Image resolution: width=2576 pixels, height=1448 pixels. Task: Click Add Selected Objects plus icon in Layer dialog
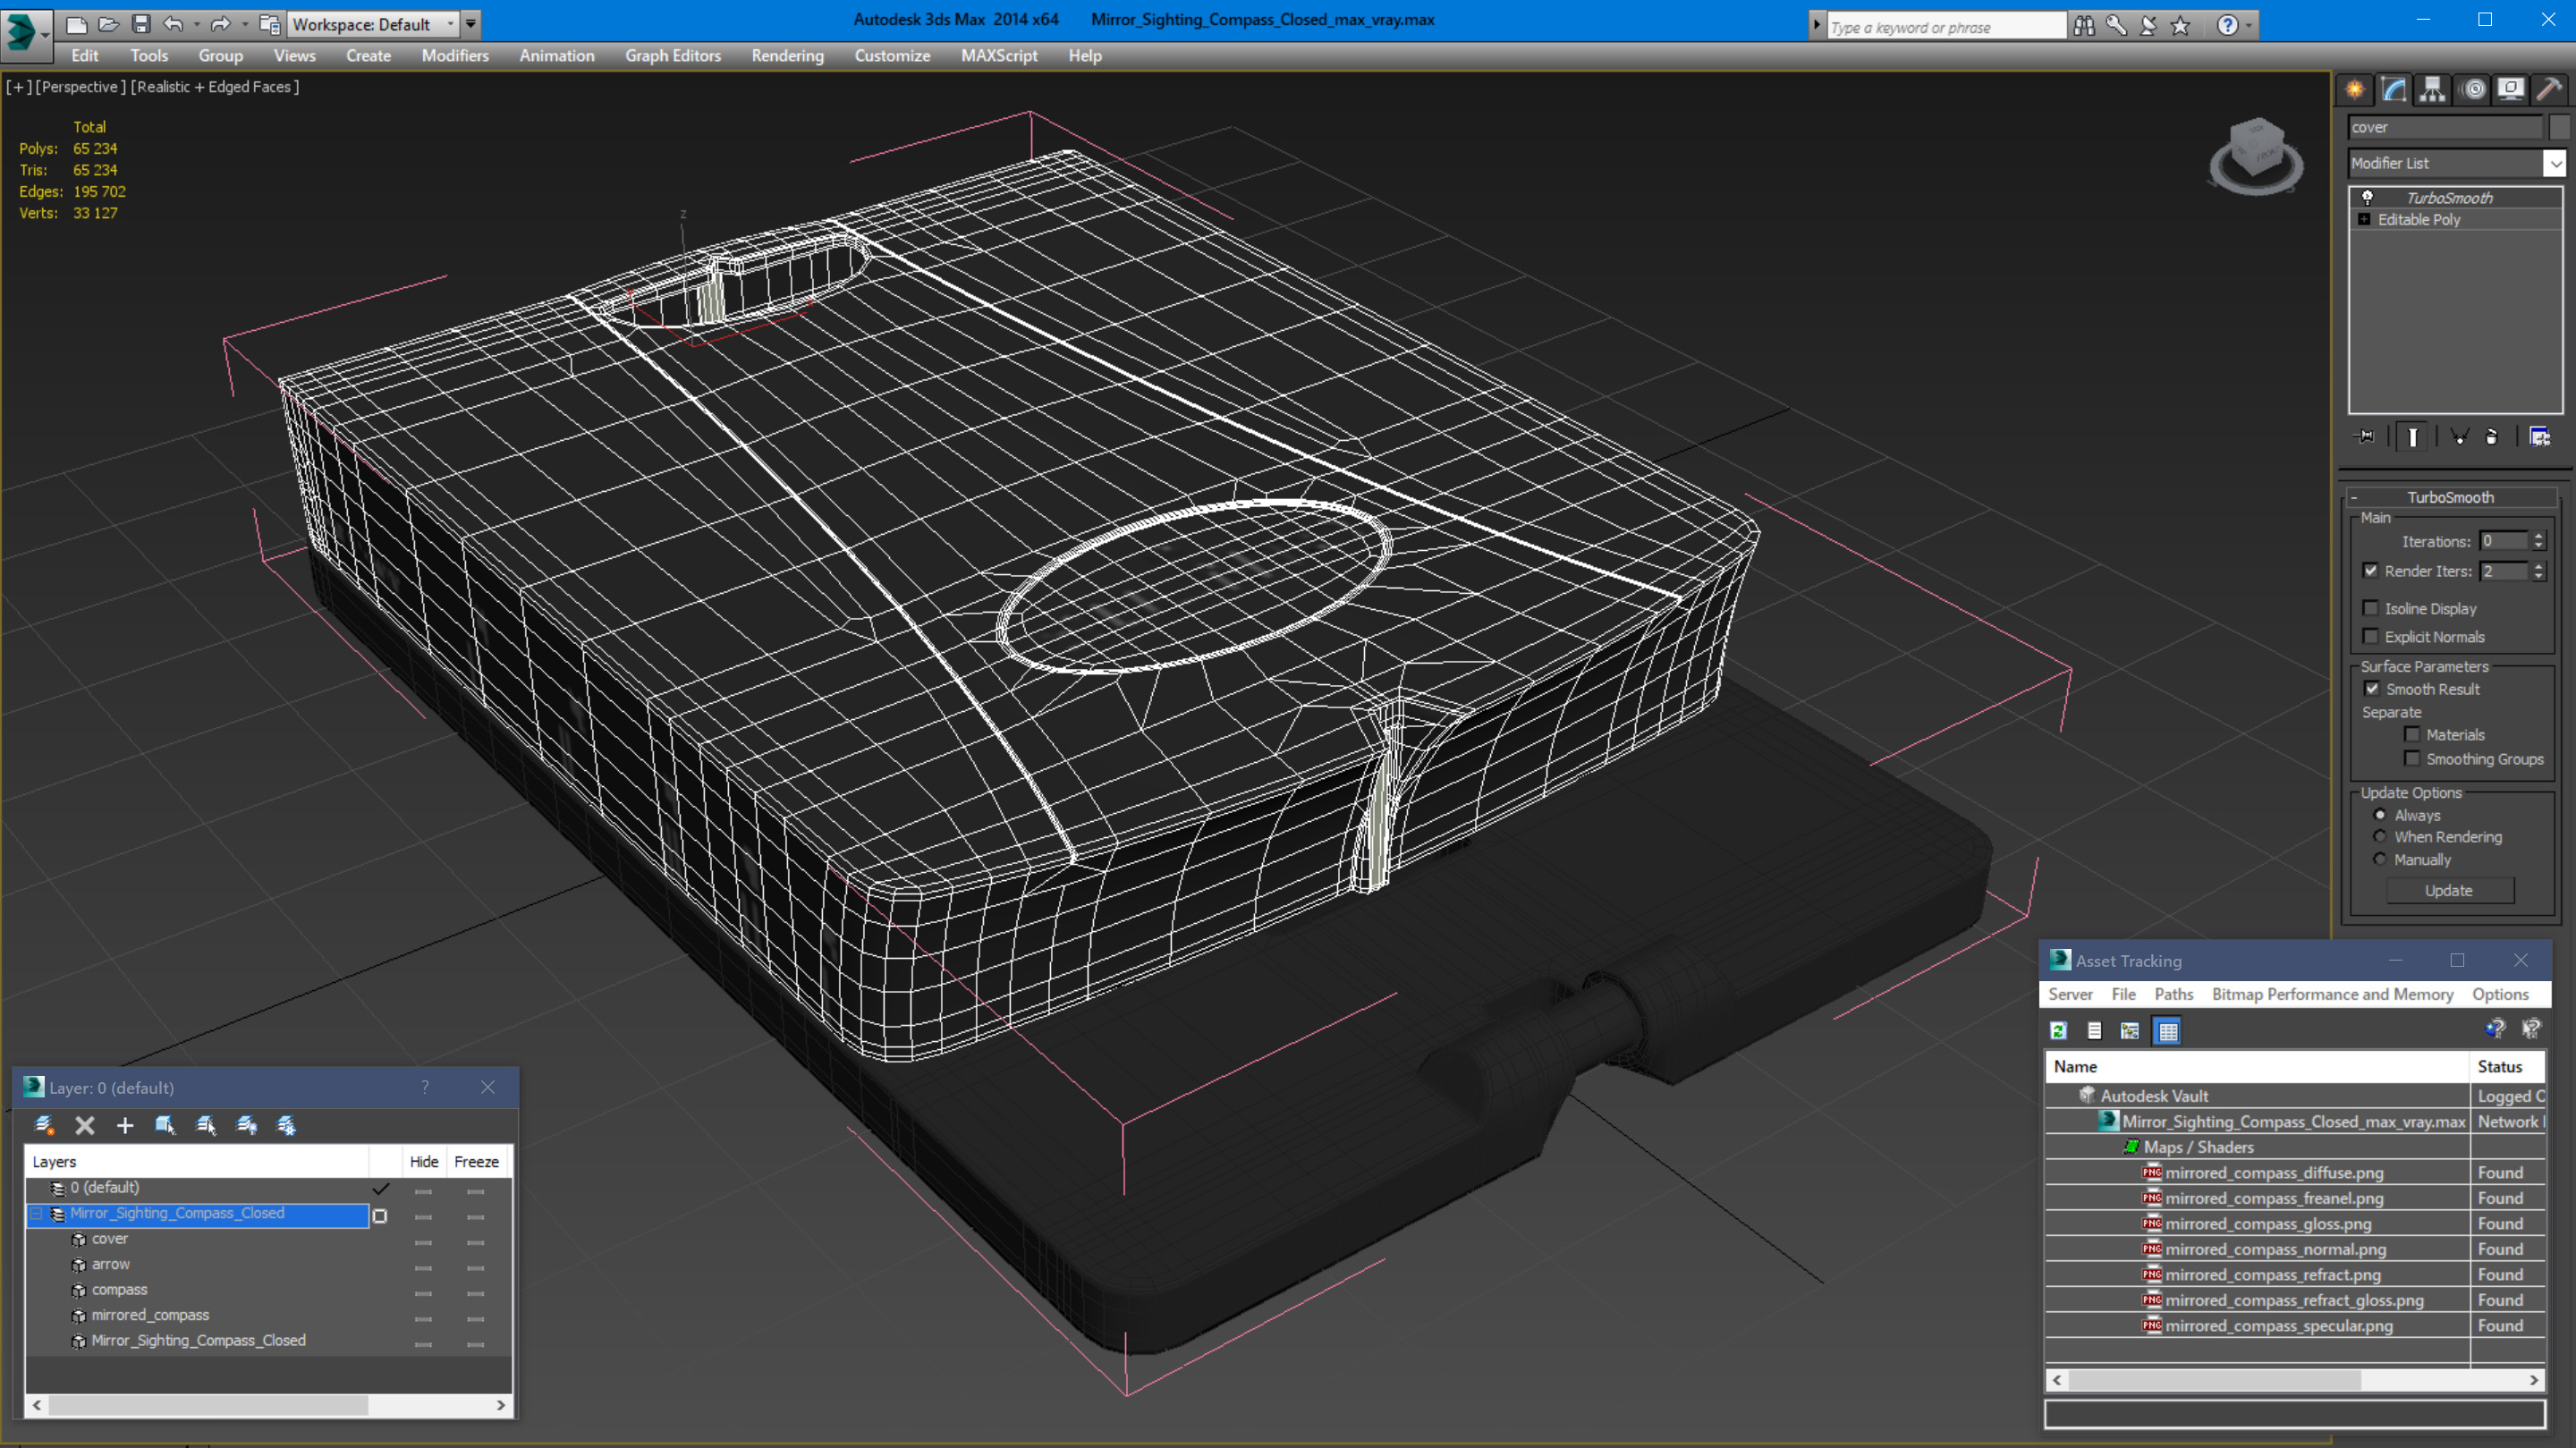click(125, 1125)
